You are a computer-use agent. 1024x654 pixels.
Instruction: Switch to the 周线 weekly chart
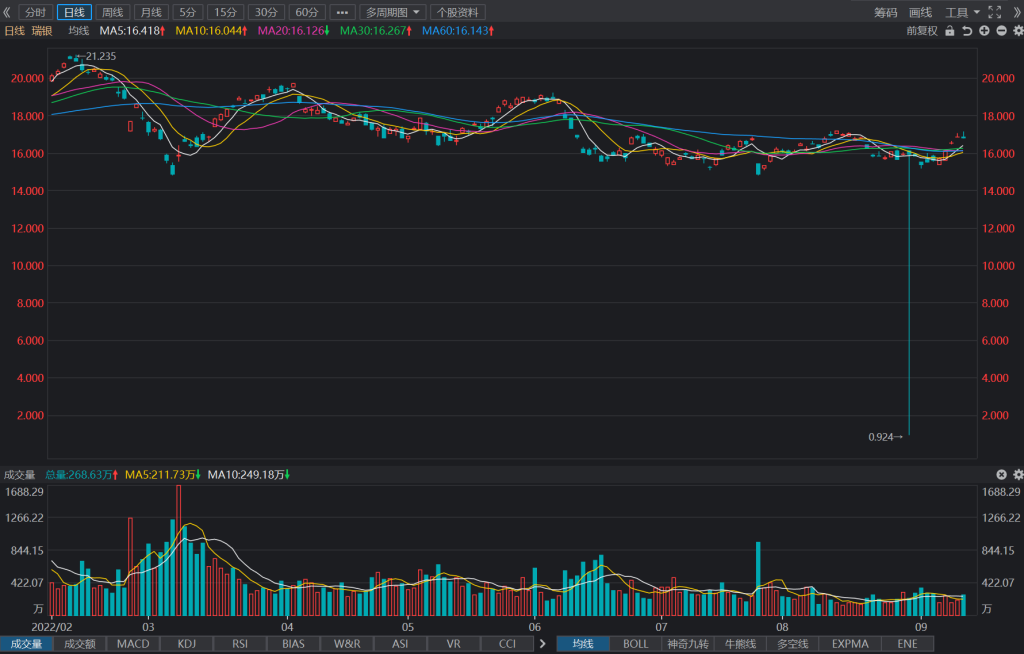(x=112, y=12)
